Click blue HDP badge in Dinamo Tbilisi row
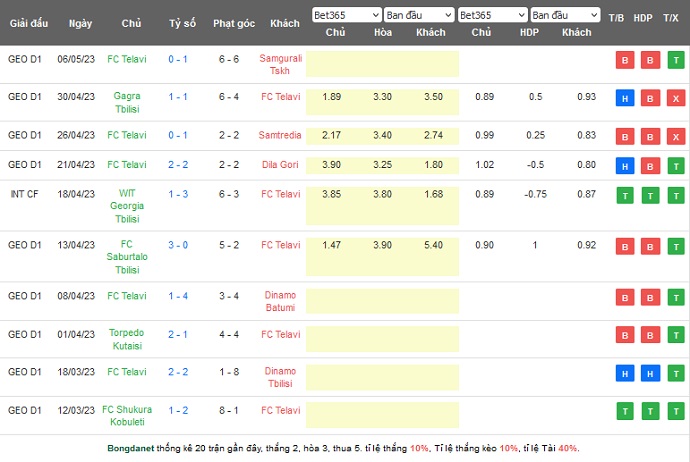This screenshot has height=462, width=690. 648,372
